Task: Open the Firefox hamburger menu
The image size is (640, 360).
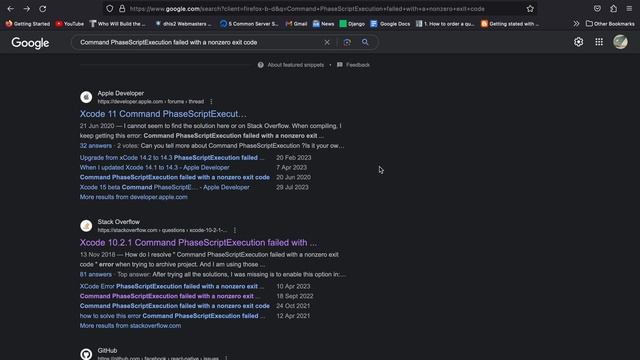Action: point(629,9)
